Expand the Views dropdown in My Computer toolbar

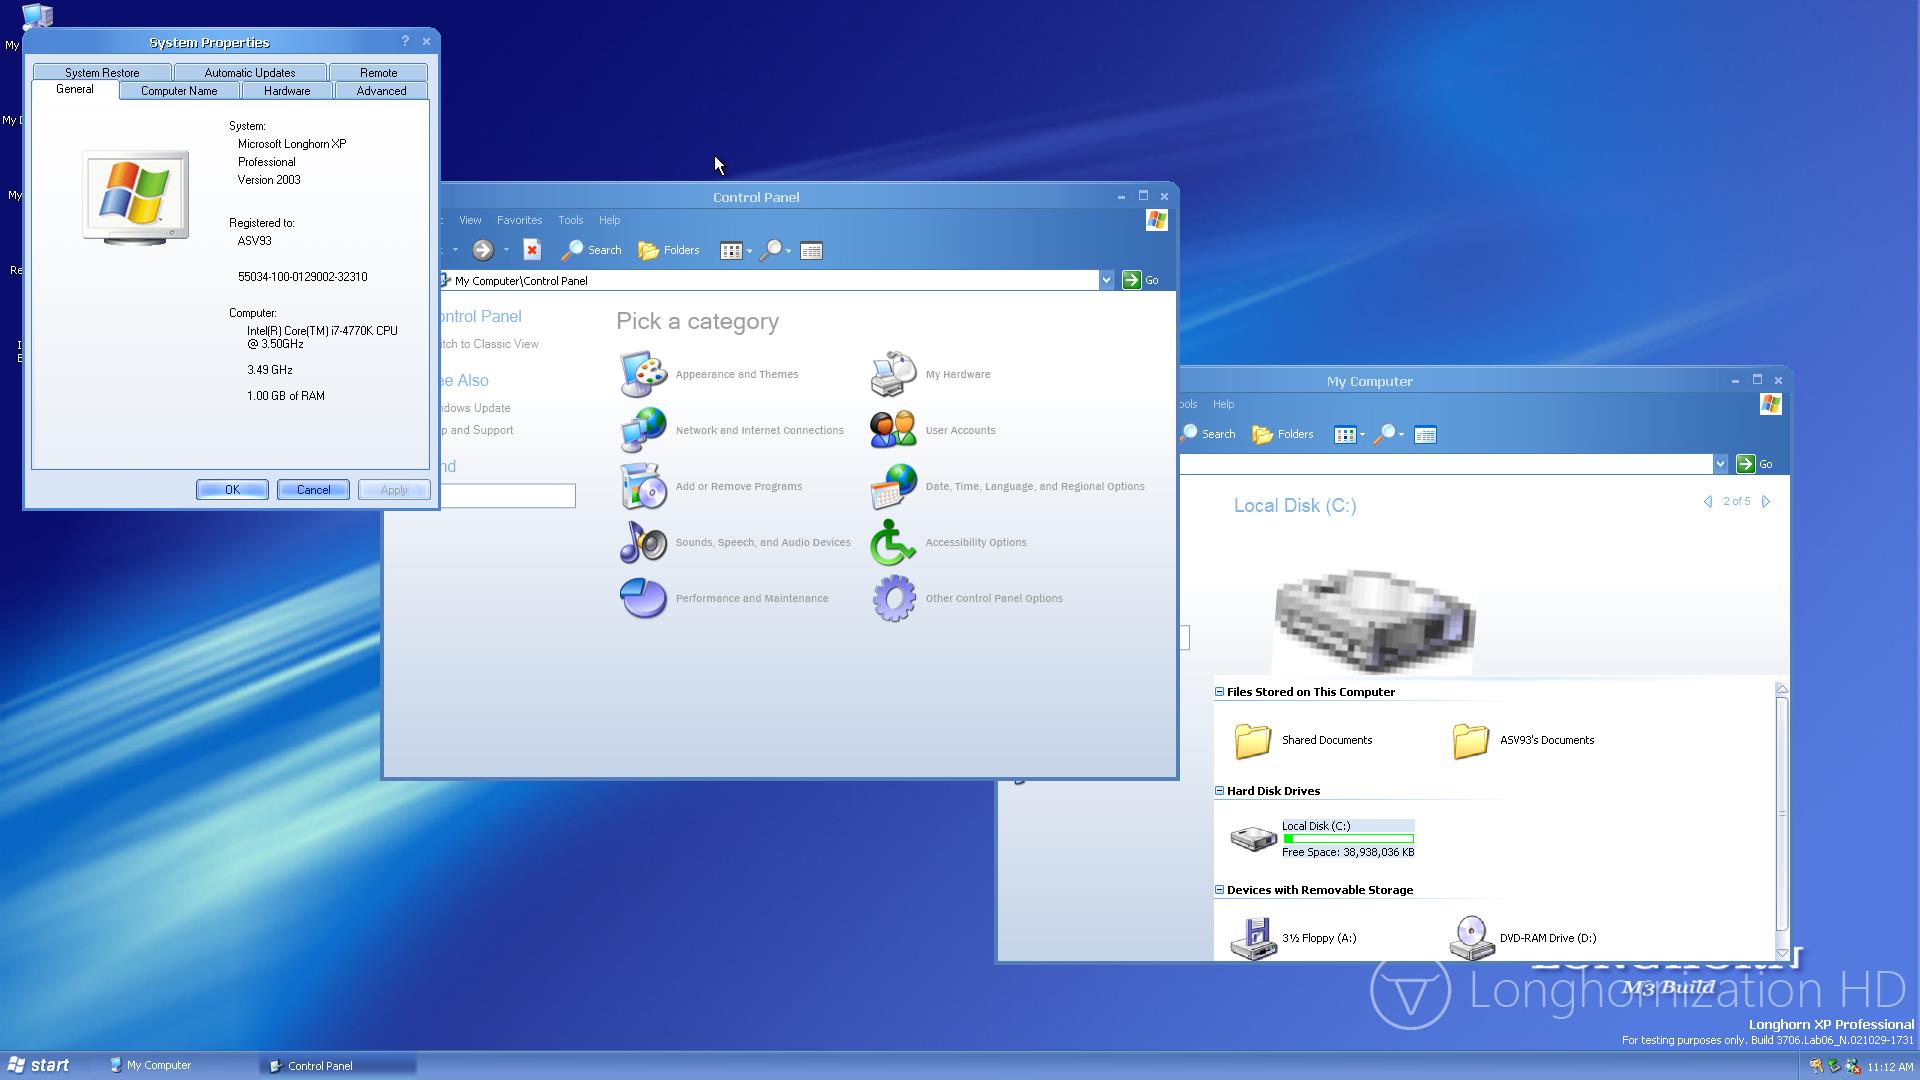(x=1362, y=435)
